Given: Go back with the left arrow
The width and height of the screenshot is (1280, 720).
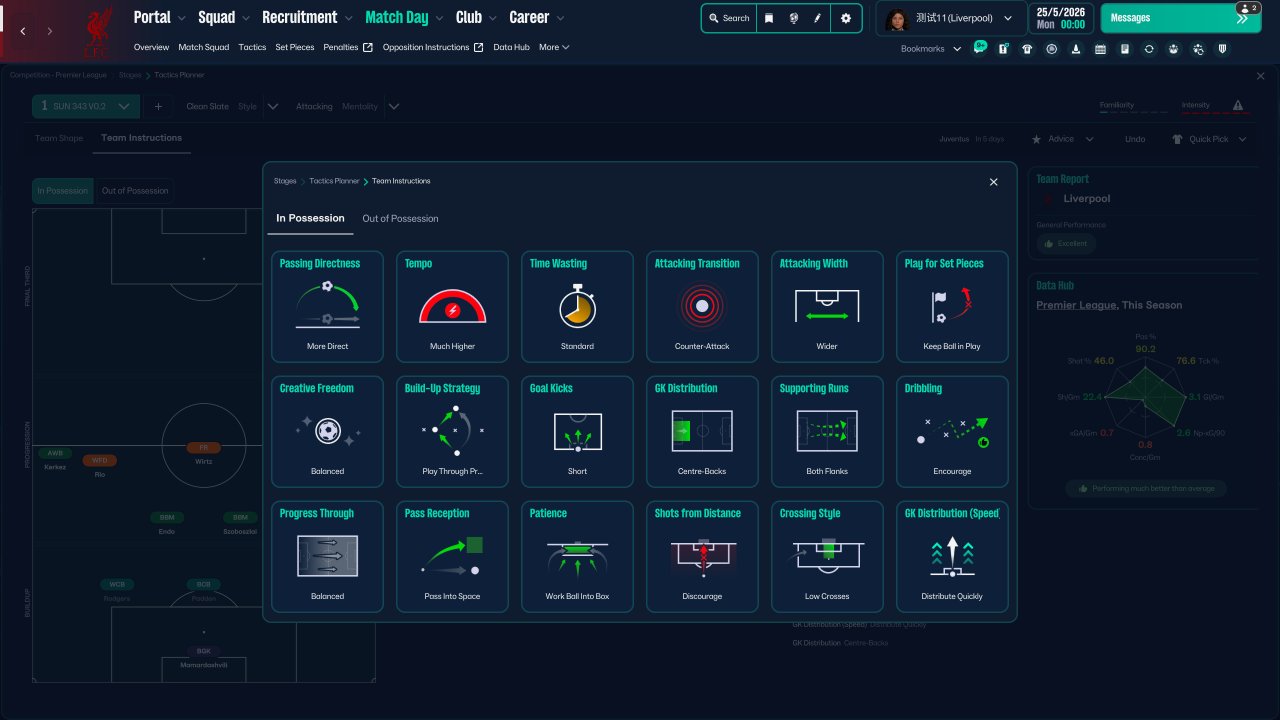Looking at the screenshot, I should click(x=23, y=31).
